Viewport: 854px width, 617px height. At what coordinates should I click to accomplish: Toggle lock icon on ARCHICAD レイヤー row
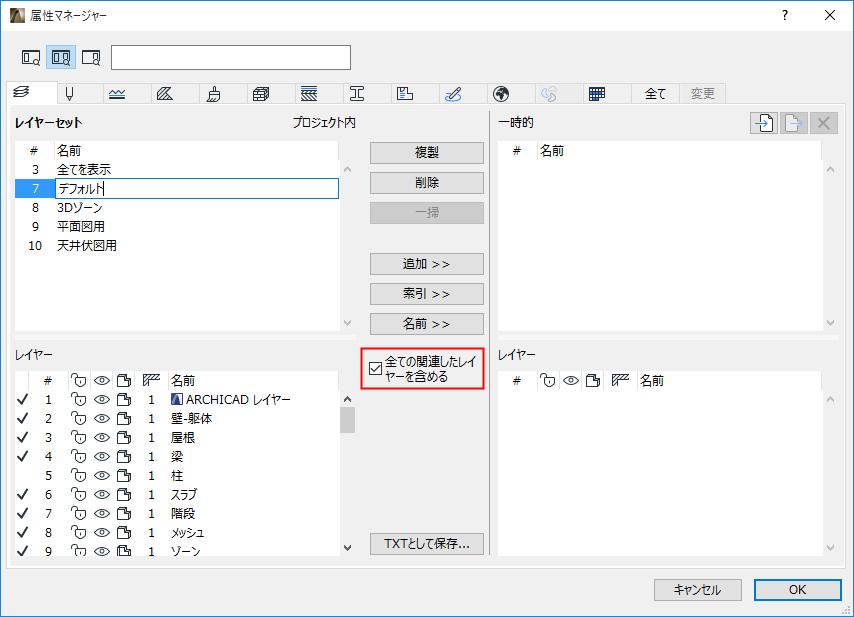pyautogui.click(x=79, y=400)
